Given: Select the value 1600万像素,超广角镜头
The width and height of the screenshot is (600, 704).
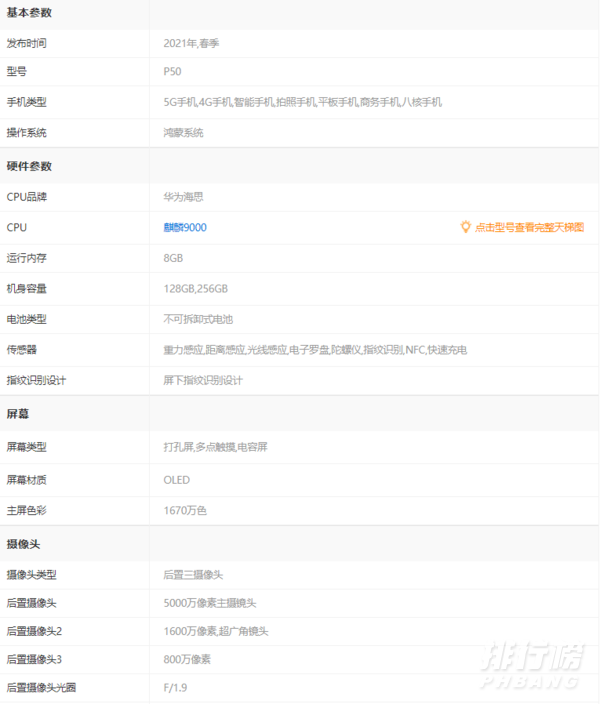Looking at the screenshot, I should (216, 631).
